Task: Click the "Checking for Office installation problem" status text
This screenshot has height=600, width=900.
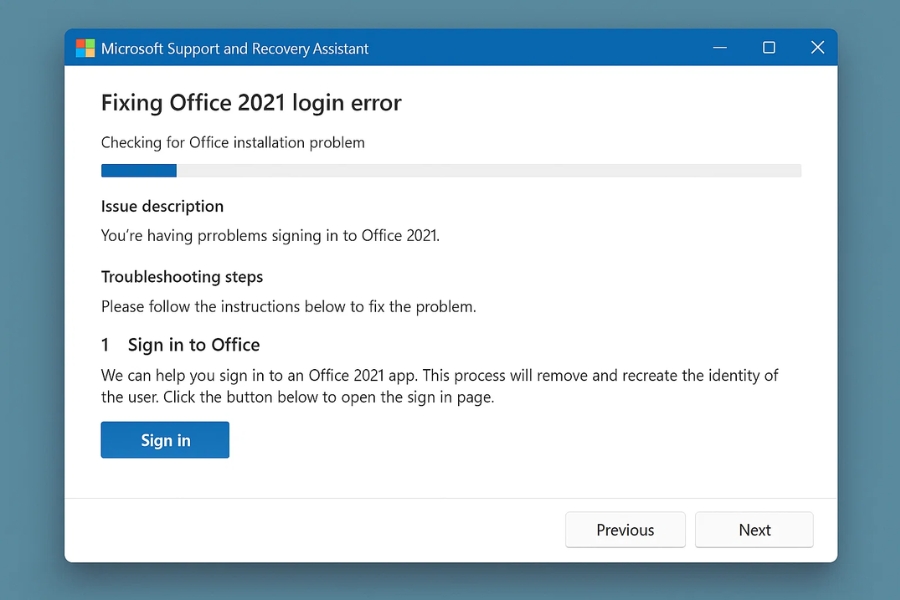Action: (x=233, y=143)
